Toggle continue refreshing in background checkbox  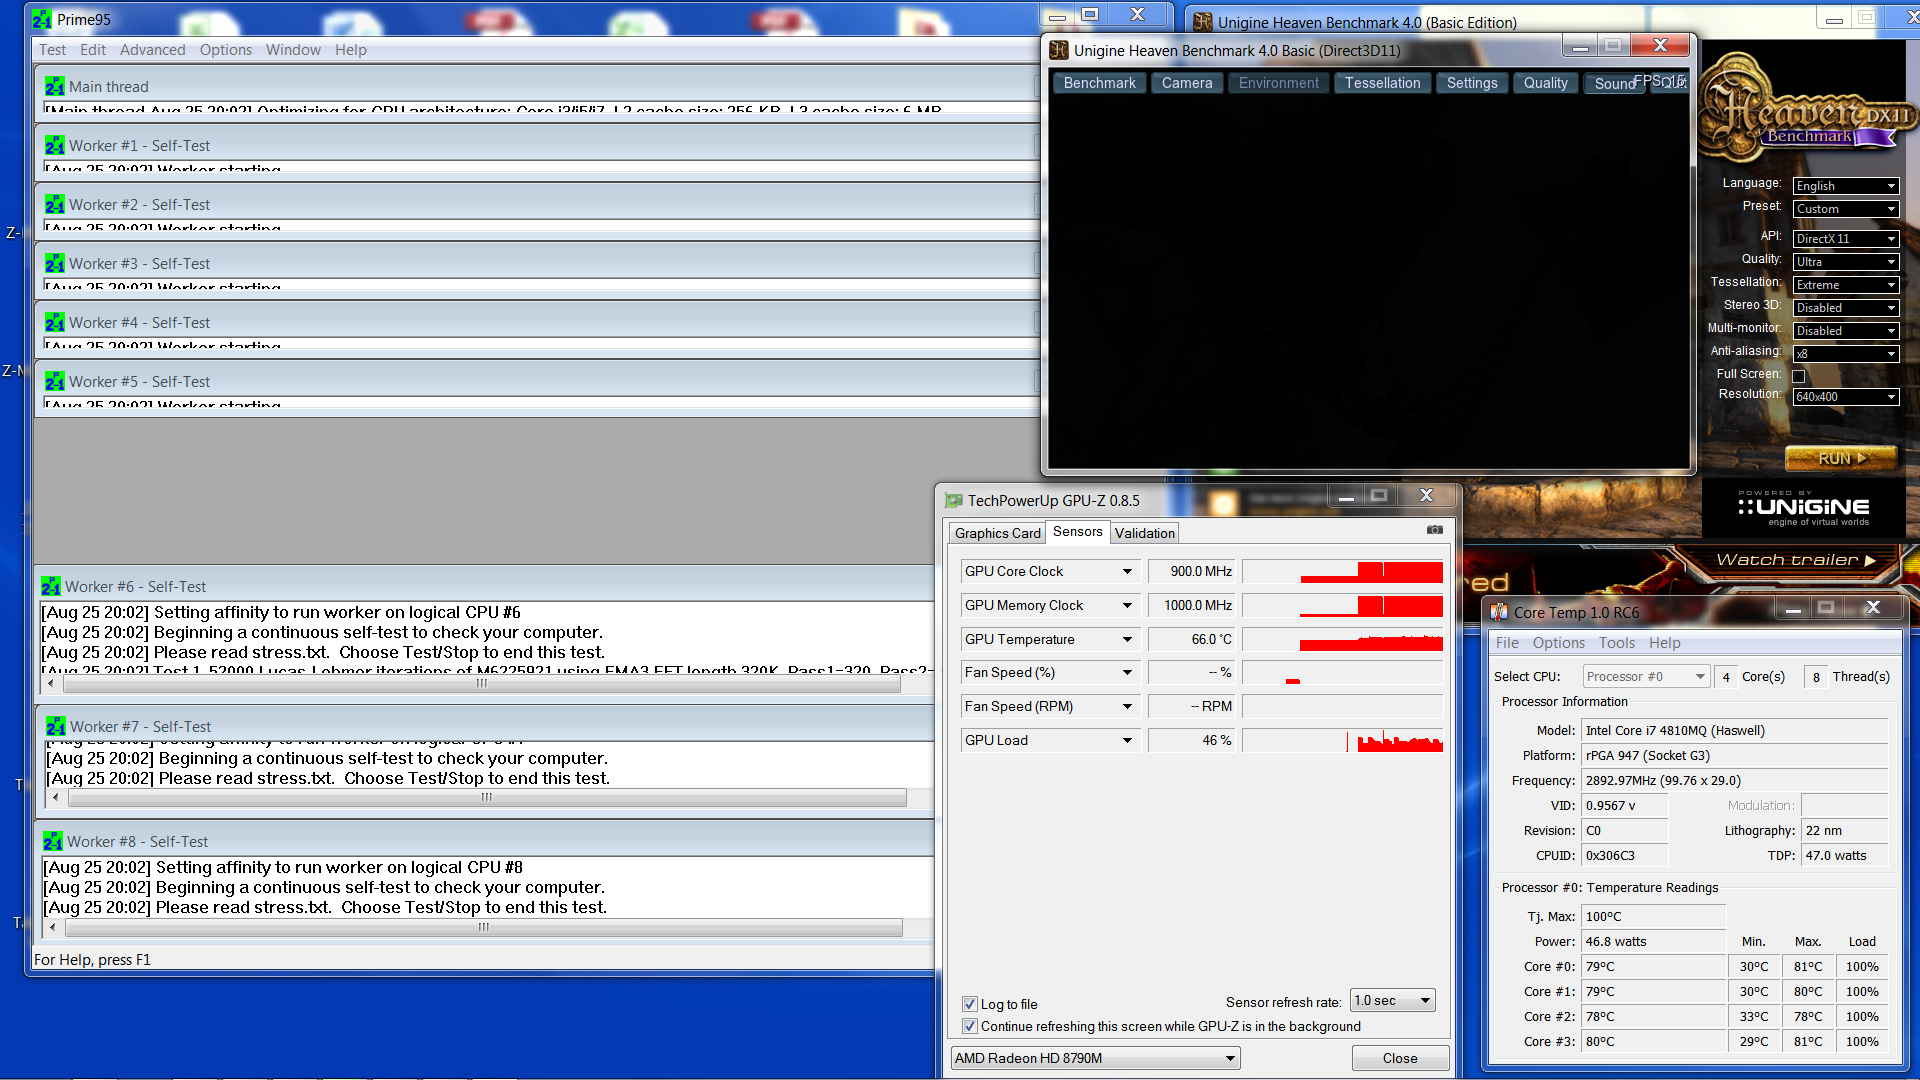pos(969,1026)
